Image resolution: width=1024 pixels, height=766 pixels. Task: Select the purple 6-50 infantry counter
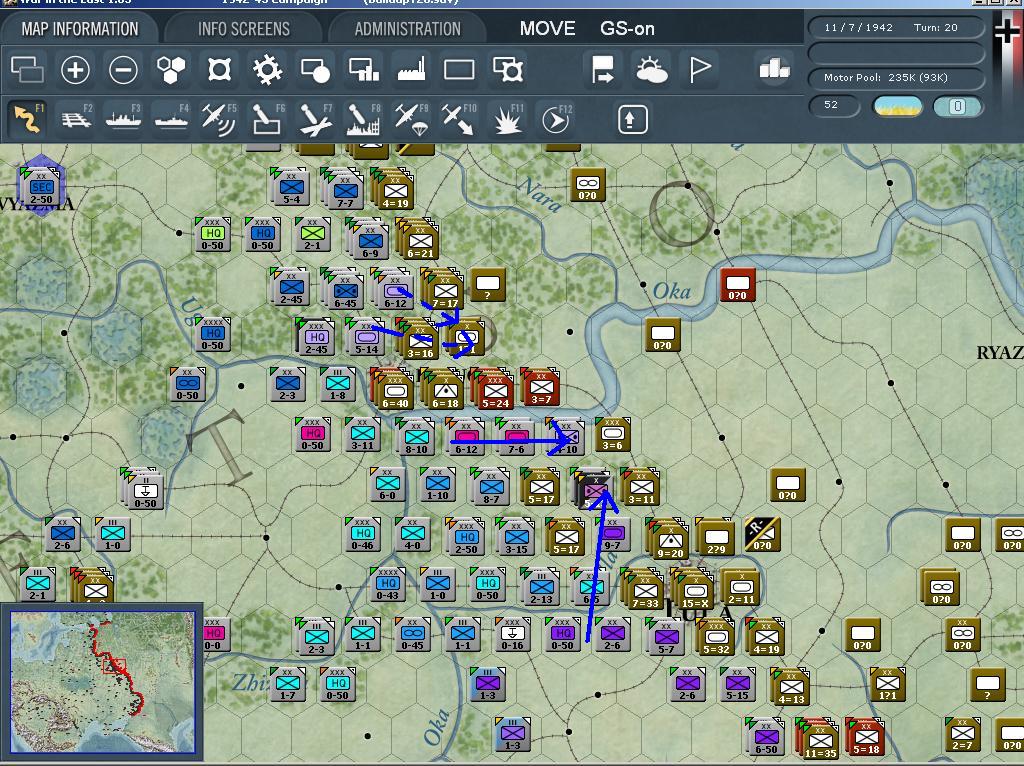[766, 737]
